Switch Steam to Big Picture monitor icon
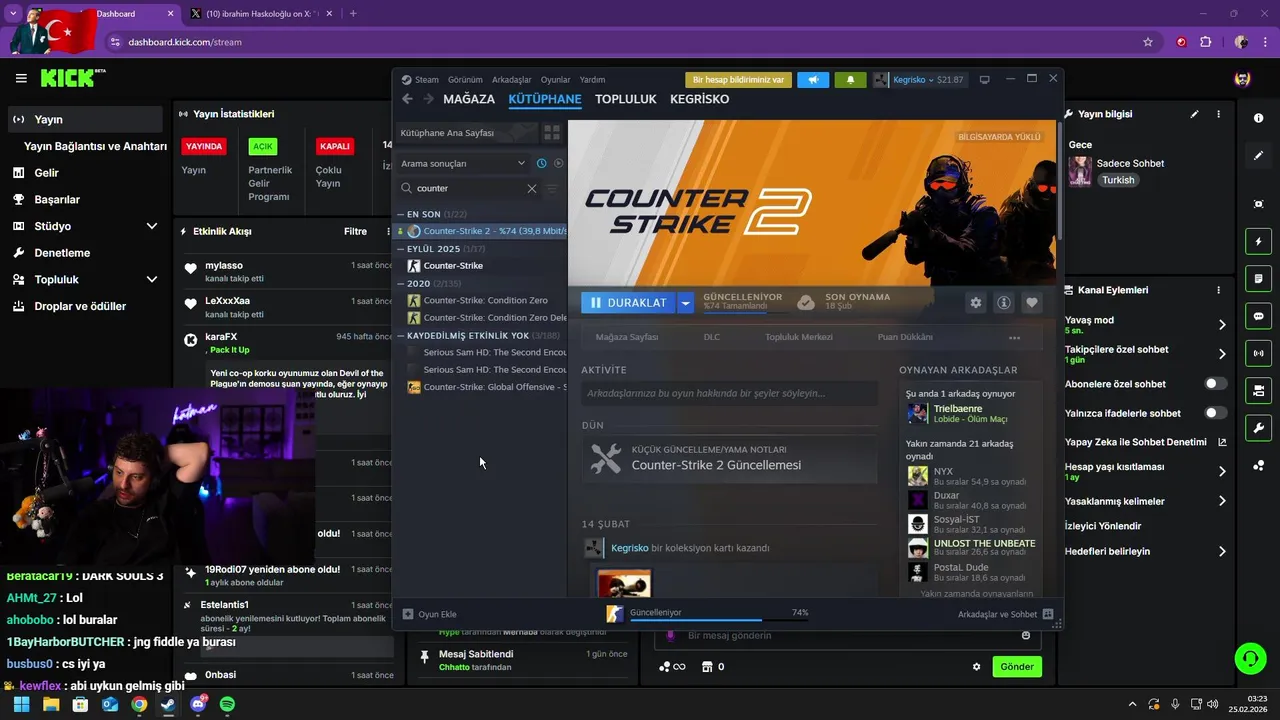The height and width of the screenshot is (720, 1280). click(984, 80)
